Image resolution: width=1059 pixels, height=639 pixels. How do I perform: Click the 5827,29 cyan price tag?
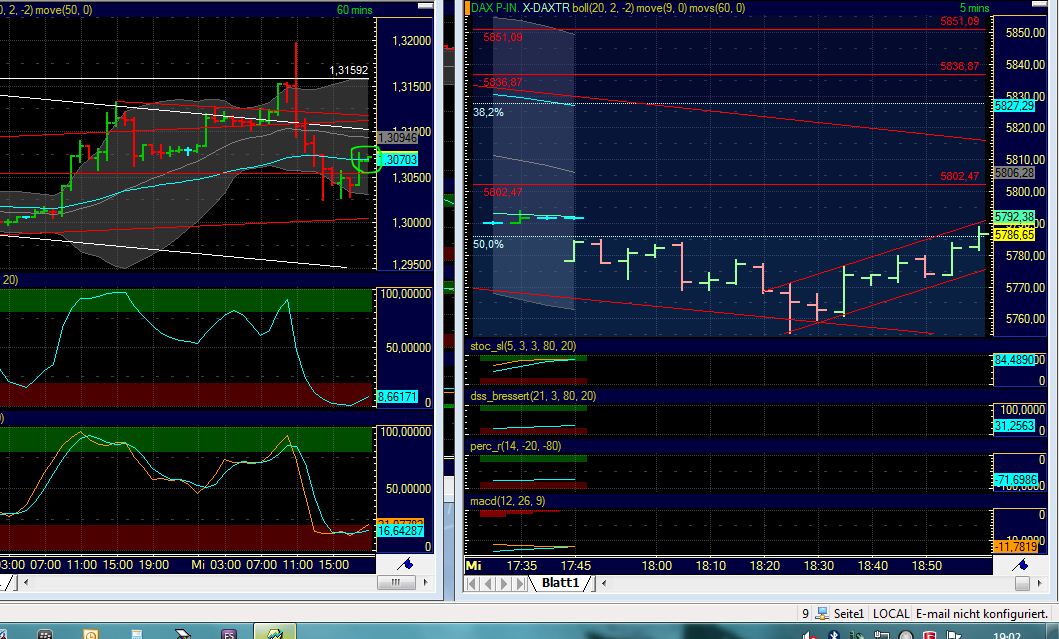1014,106
